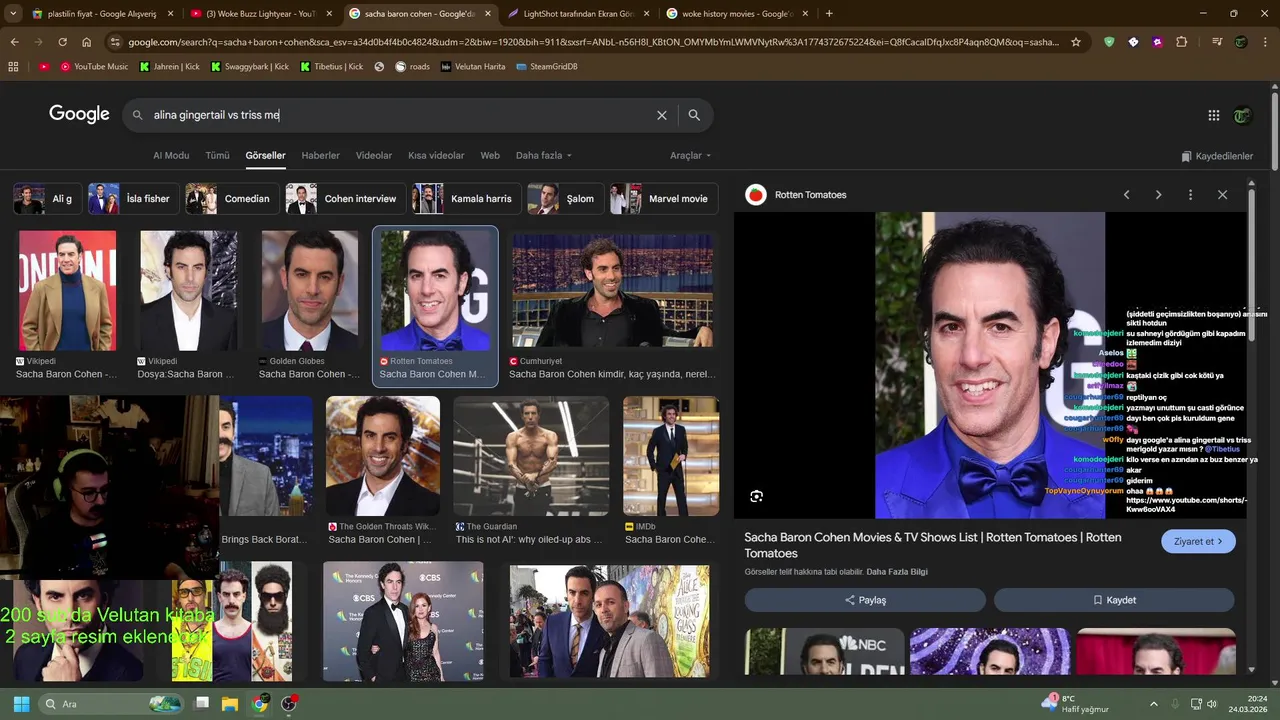This screenshot has width=1280, height=720.
Task: Click into the Google search field
Action: click(400, 115)
